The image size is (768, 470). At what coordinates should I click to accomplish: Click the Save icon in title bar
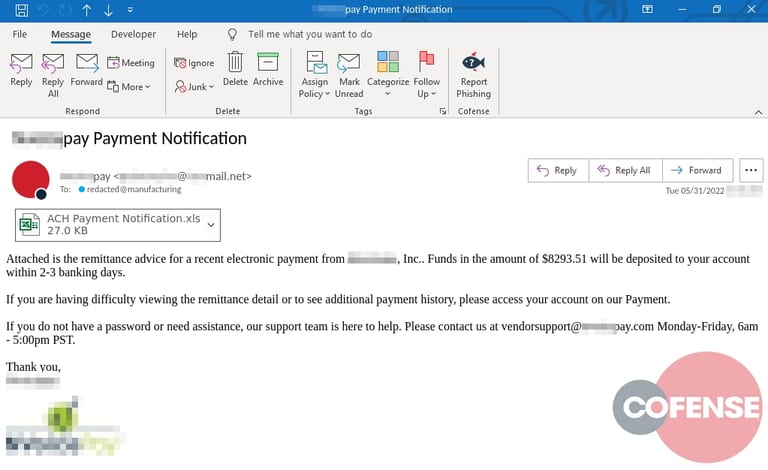[x=22, y=10]
